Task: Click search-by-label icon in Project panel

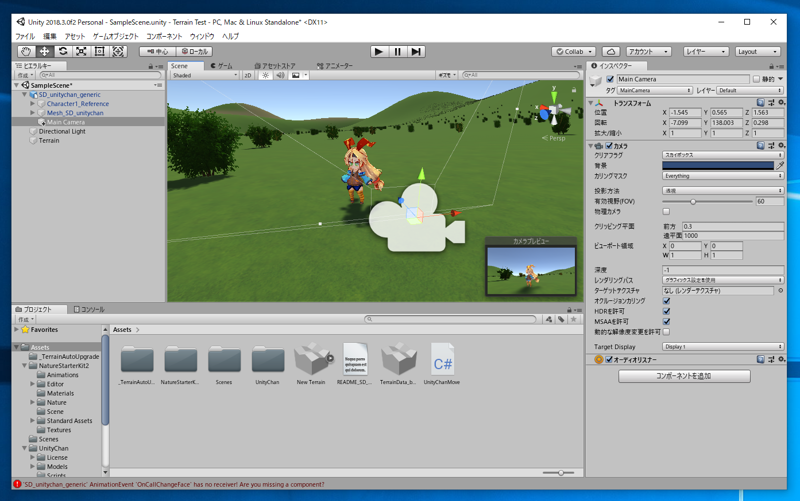Action: click(561, 319)
